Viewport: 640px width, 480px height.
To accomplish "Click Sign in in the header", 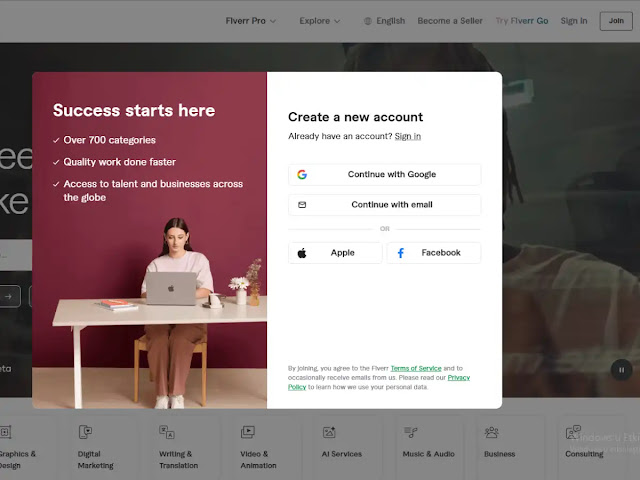I will coord(573,21).
